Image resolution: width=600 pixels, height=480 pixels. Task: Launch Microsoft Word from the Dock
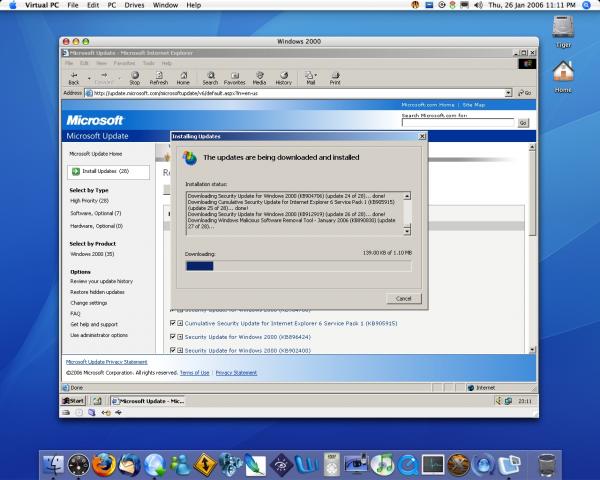click(307, 465)
